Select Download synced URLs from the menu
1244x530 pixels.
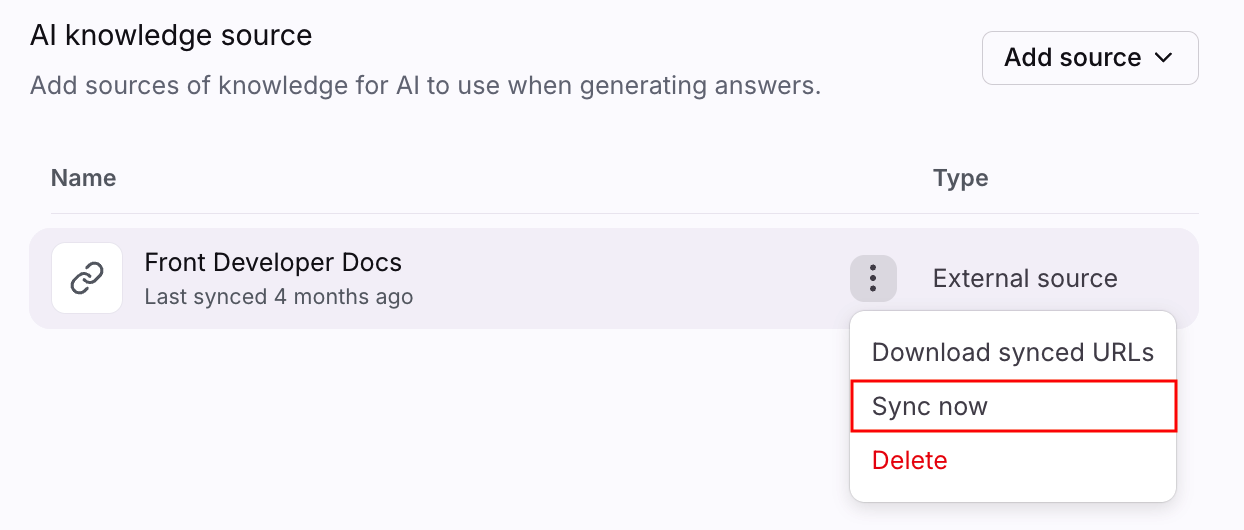[x=1012, y=352]
